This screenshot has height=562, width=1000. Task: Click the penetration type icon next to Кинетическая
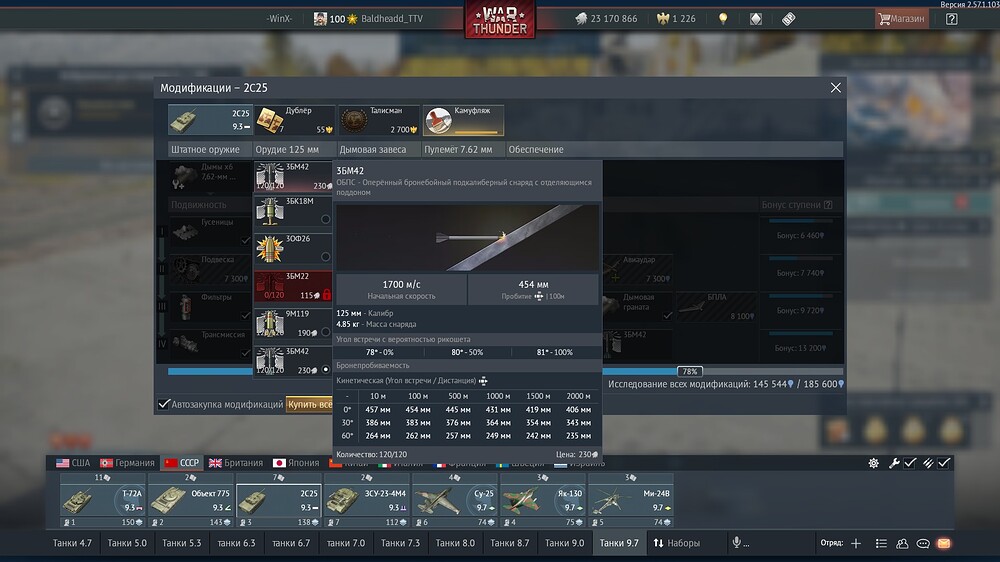483,381
